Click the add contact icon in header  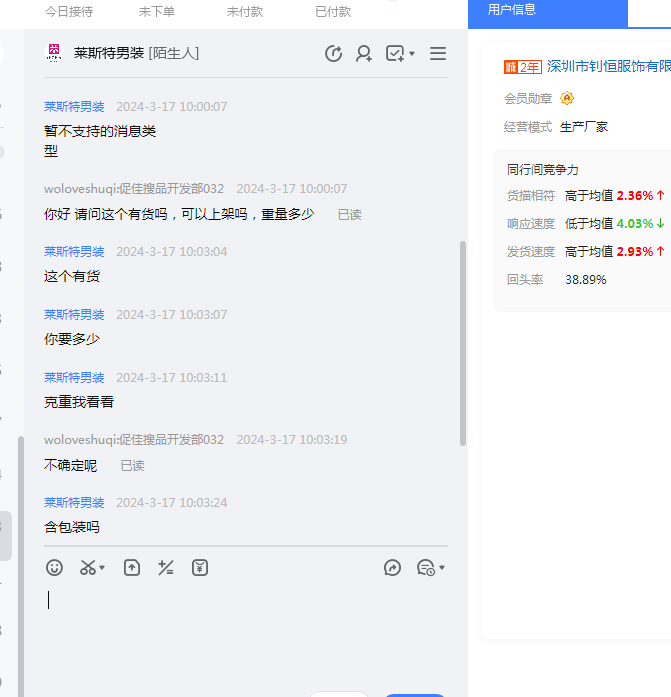tap(364, 54)
